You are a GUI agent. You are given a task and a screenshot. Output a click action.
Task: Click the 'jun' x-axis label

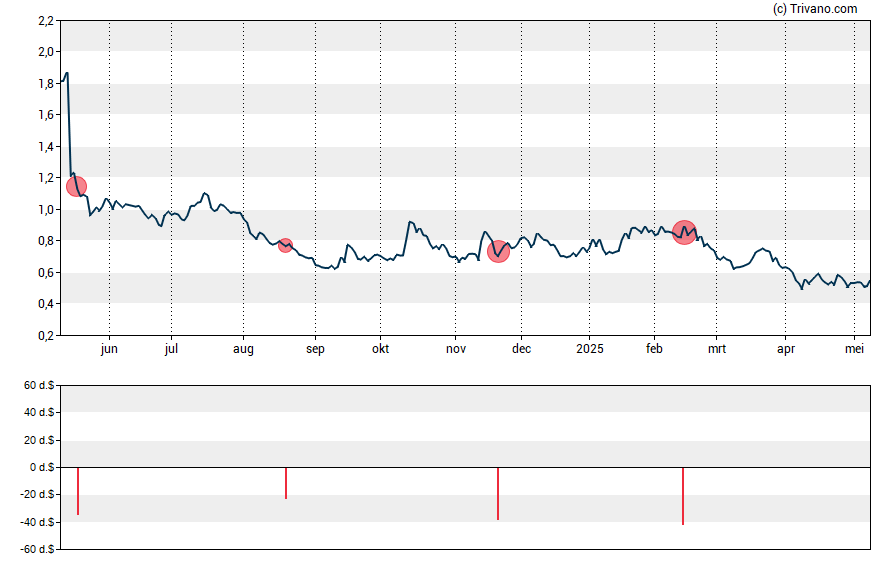click(109, 349)
